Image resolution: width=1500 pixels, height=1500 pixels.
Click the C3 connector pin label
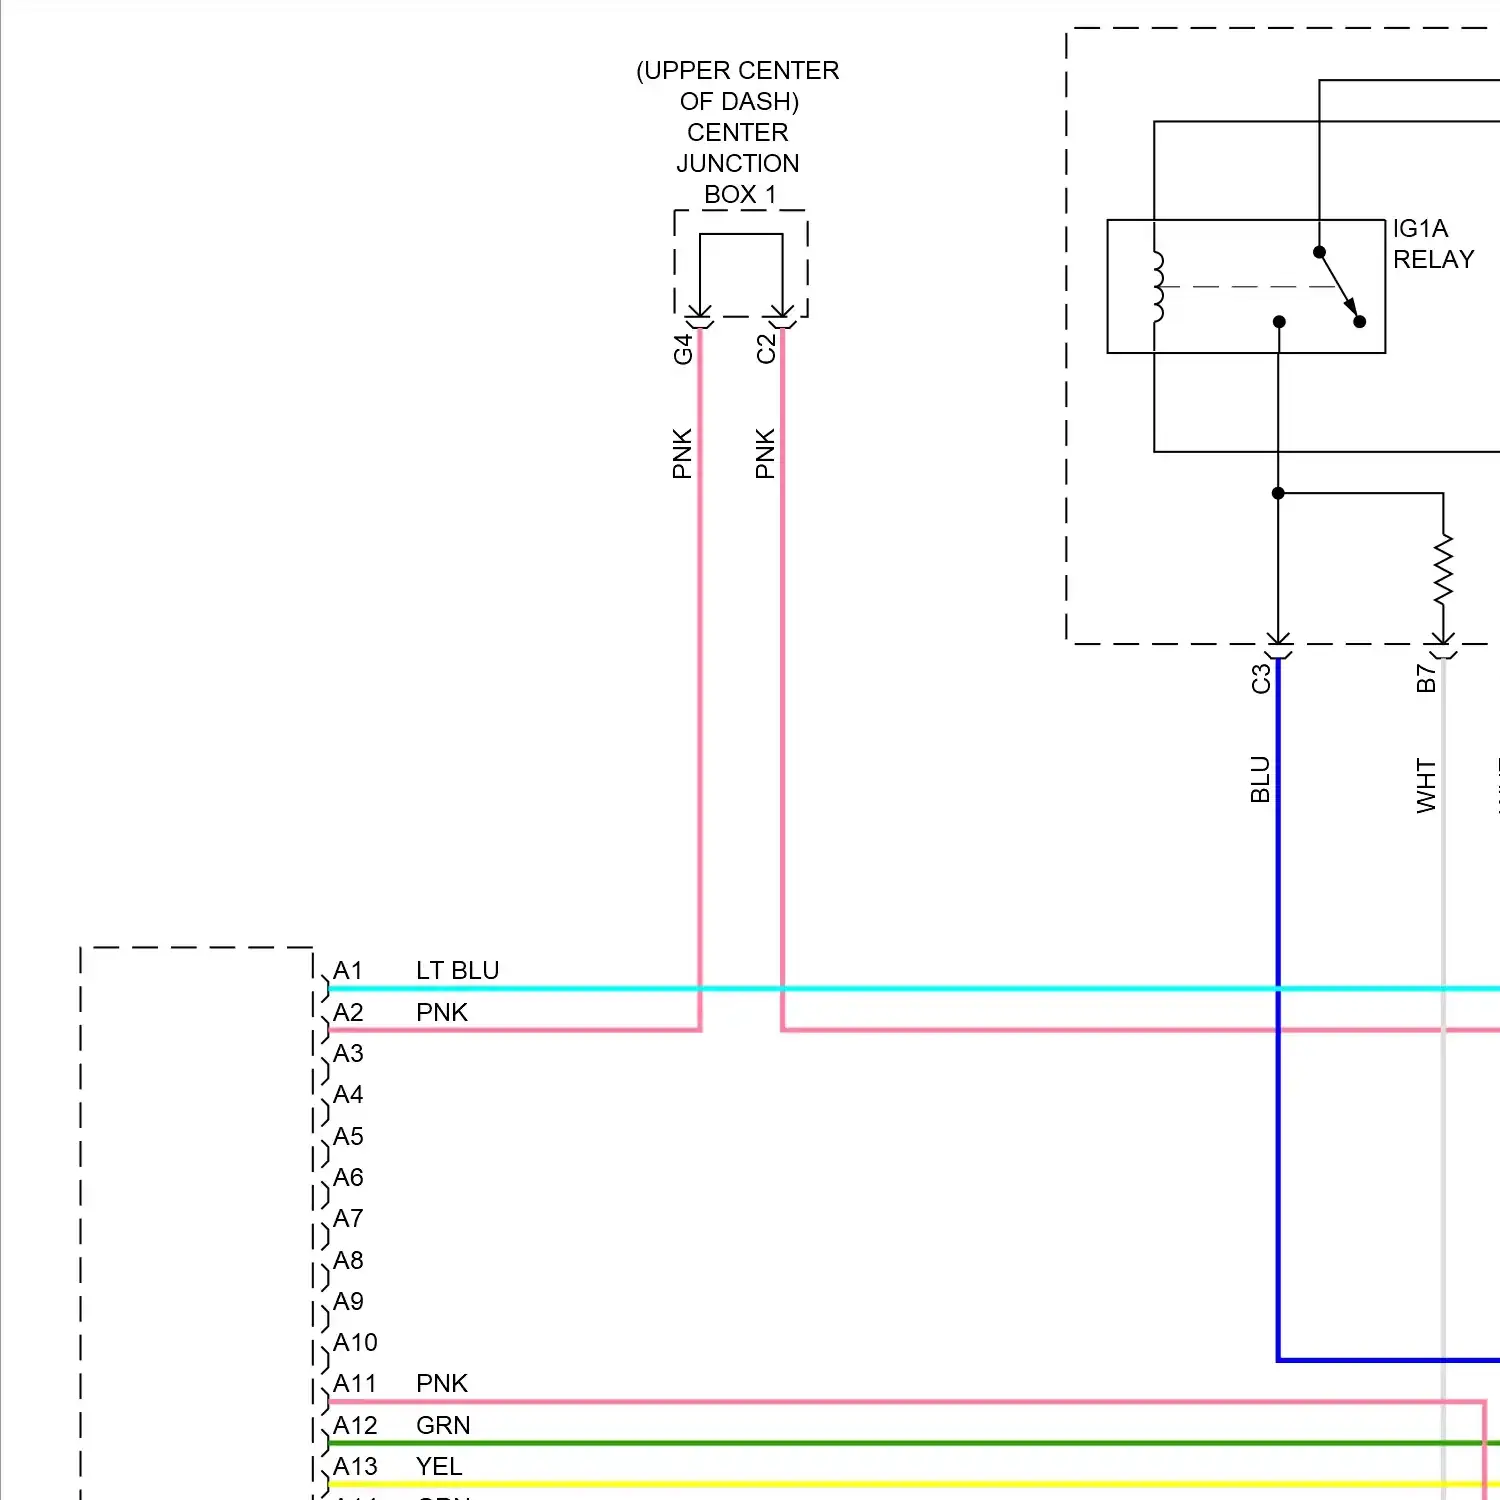(1261, 679)
